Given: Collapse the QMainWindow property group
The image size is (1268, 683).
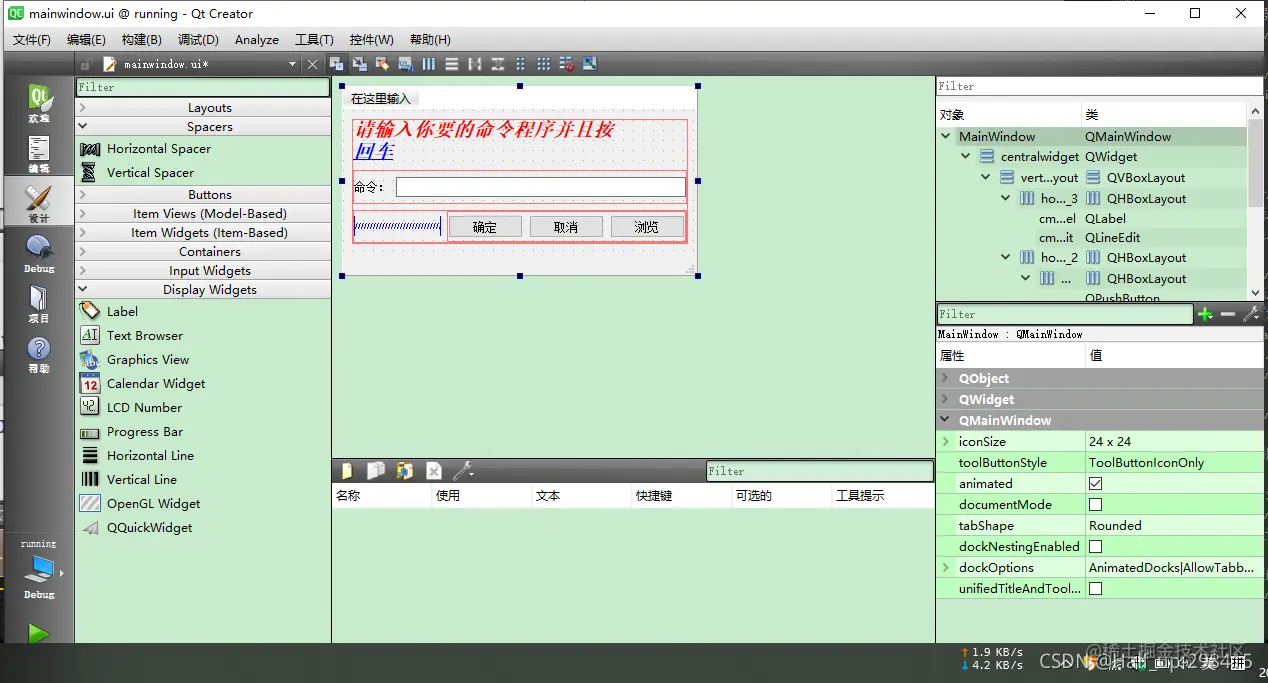Looking at the screenshot, I should pos(946,421).
